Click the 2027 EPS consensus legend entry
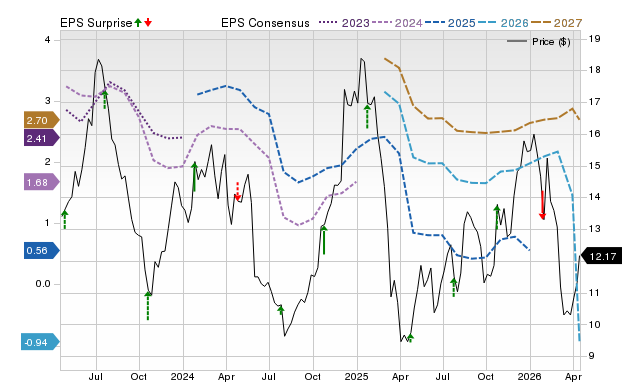The width and height of the screenshot is (640, 382). tap(556, 23)
